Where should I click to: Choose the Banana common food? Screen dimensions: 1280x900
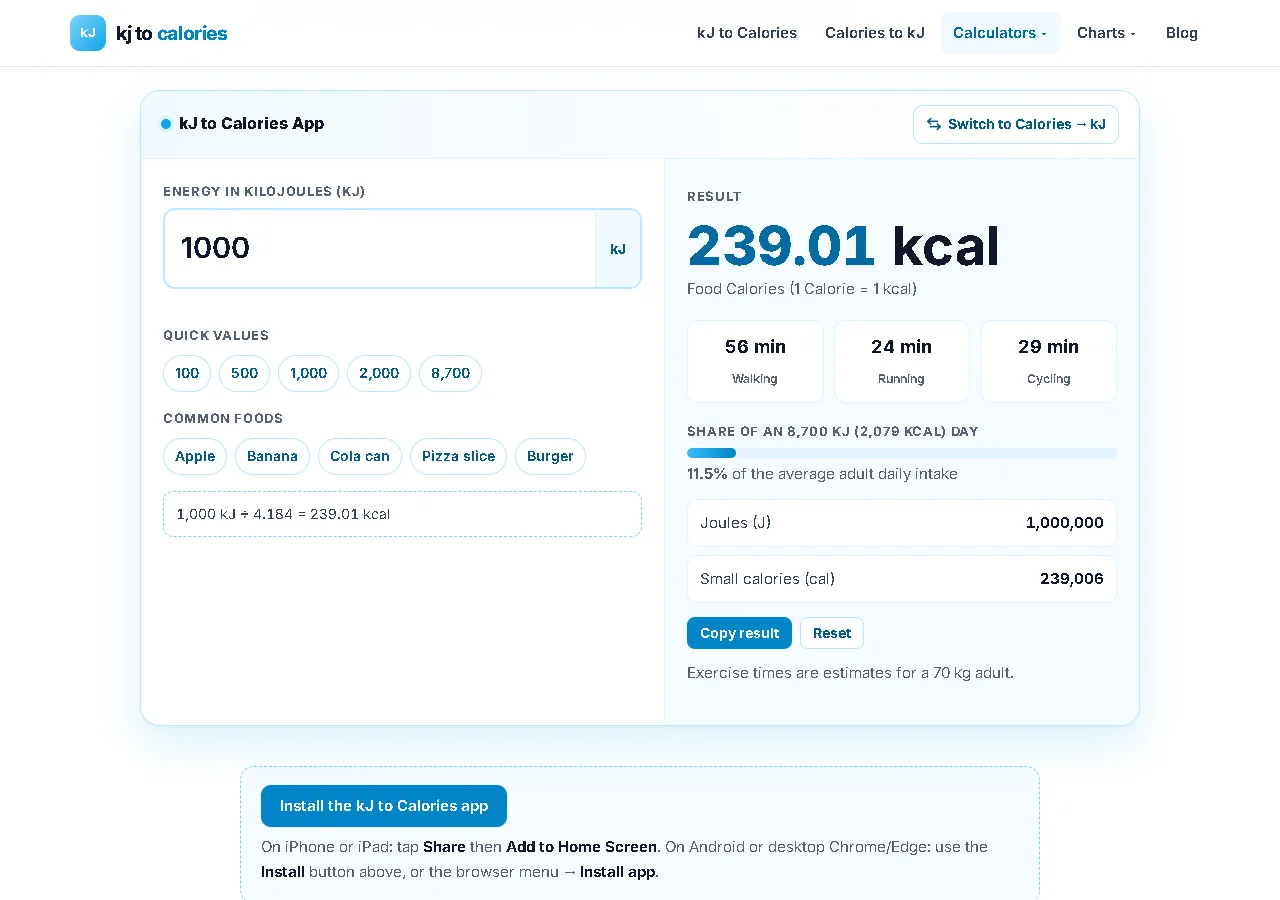tap(273, 456)
